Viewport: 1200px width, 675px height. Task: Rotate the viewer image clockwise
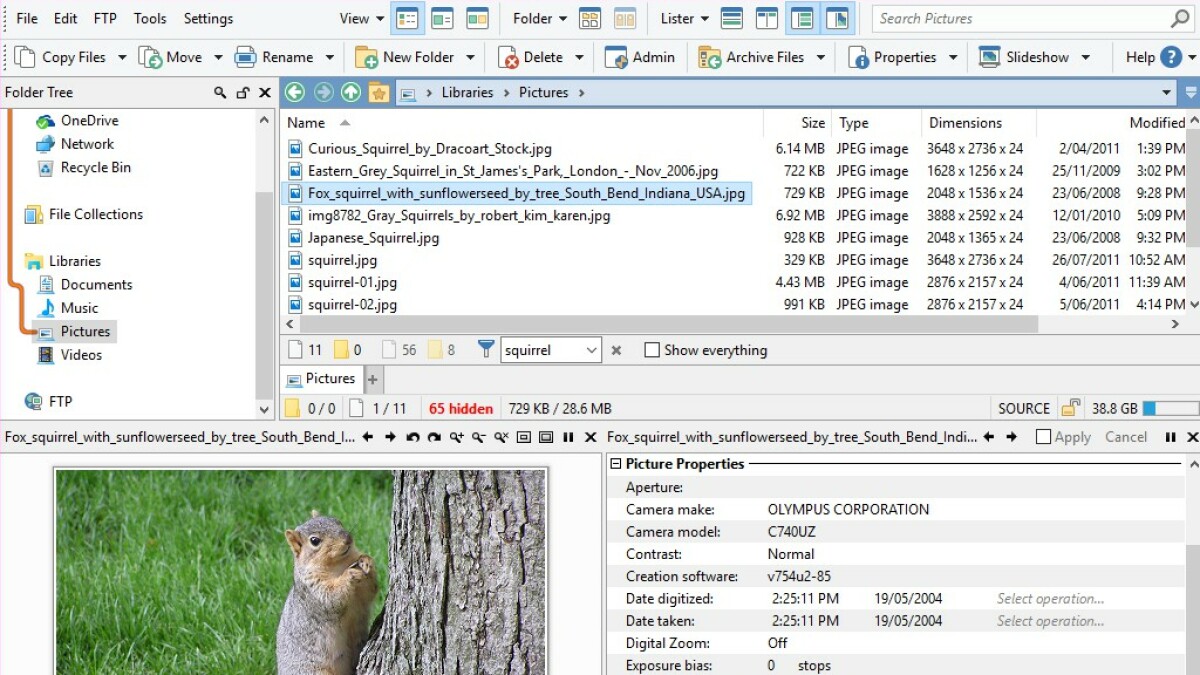tap(434, 437)
